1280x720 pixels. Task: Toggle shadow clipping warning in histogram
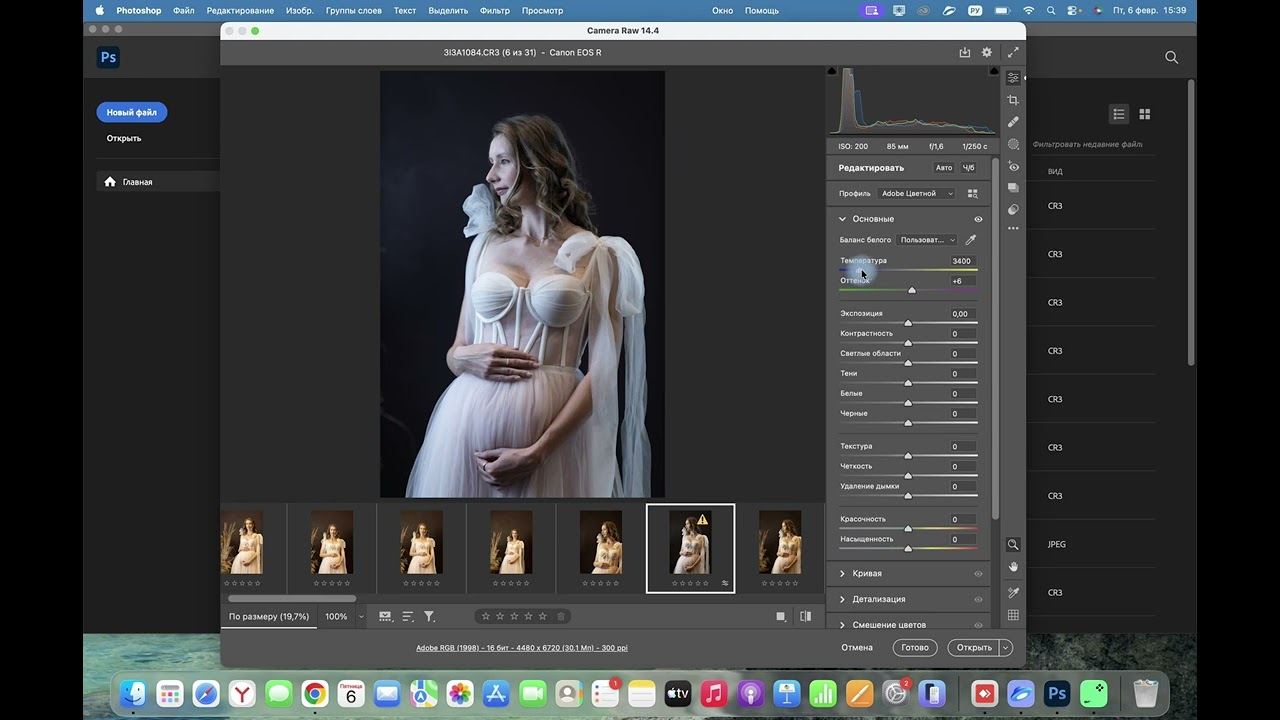click(x=832, y=71)
